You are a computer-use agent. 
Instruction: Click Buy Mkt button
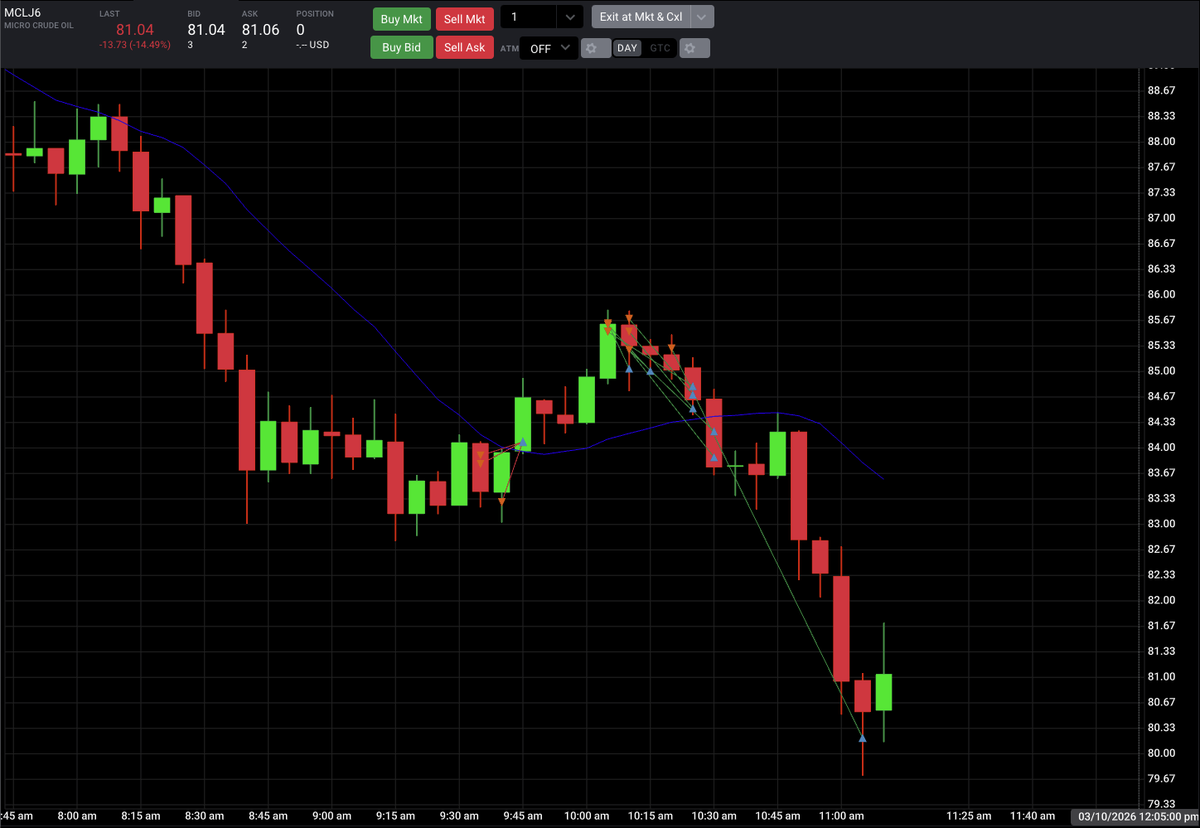point(401,18)
